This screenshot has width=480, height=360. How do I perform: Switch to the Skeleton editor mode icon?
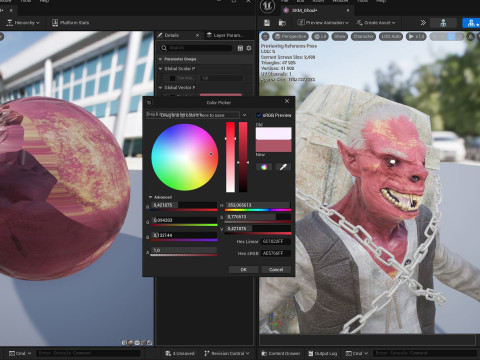443,23
